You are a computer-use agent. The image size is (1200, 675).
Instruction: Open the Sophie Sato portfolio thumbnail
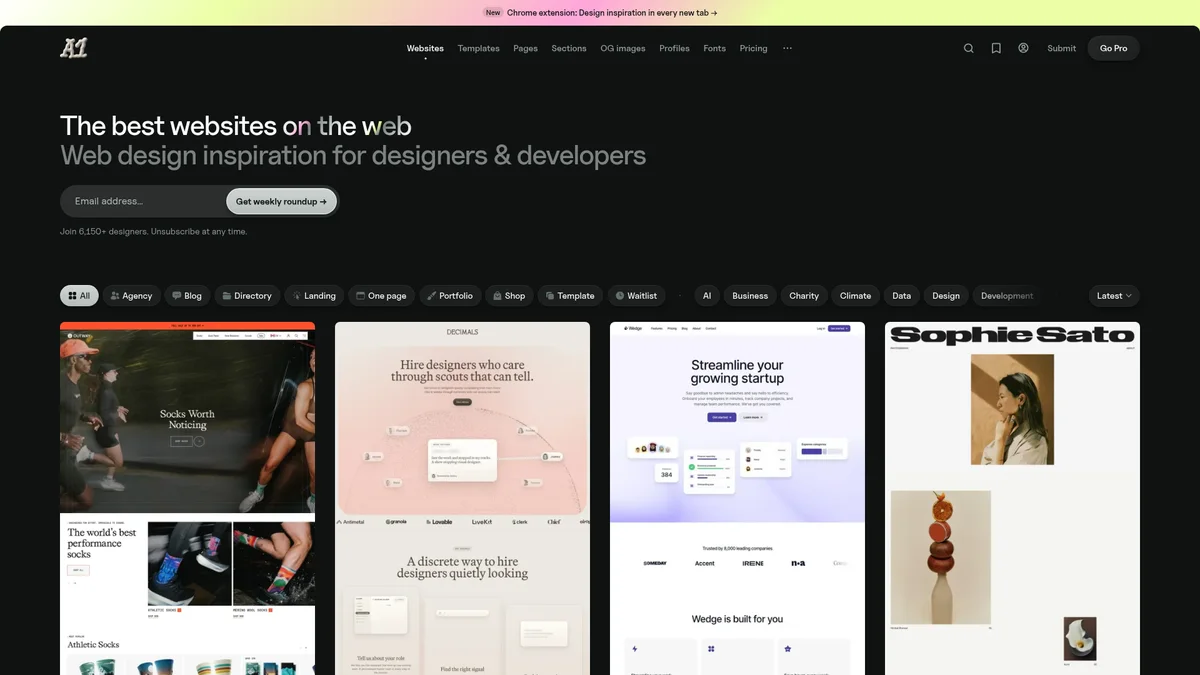[x=1012, y=498]
